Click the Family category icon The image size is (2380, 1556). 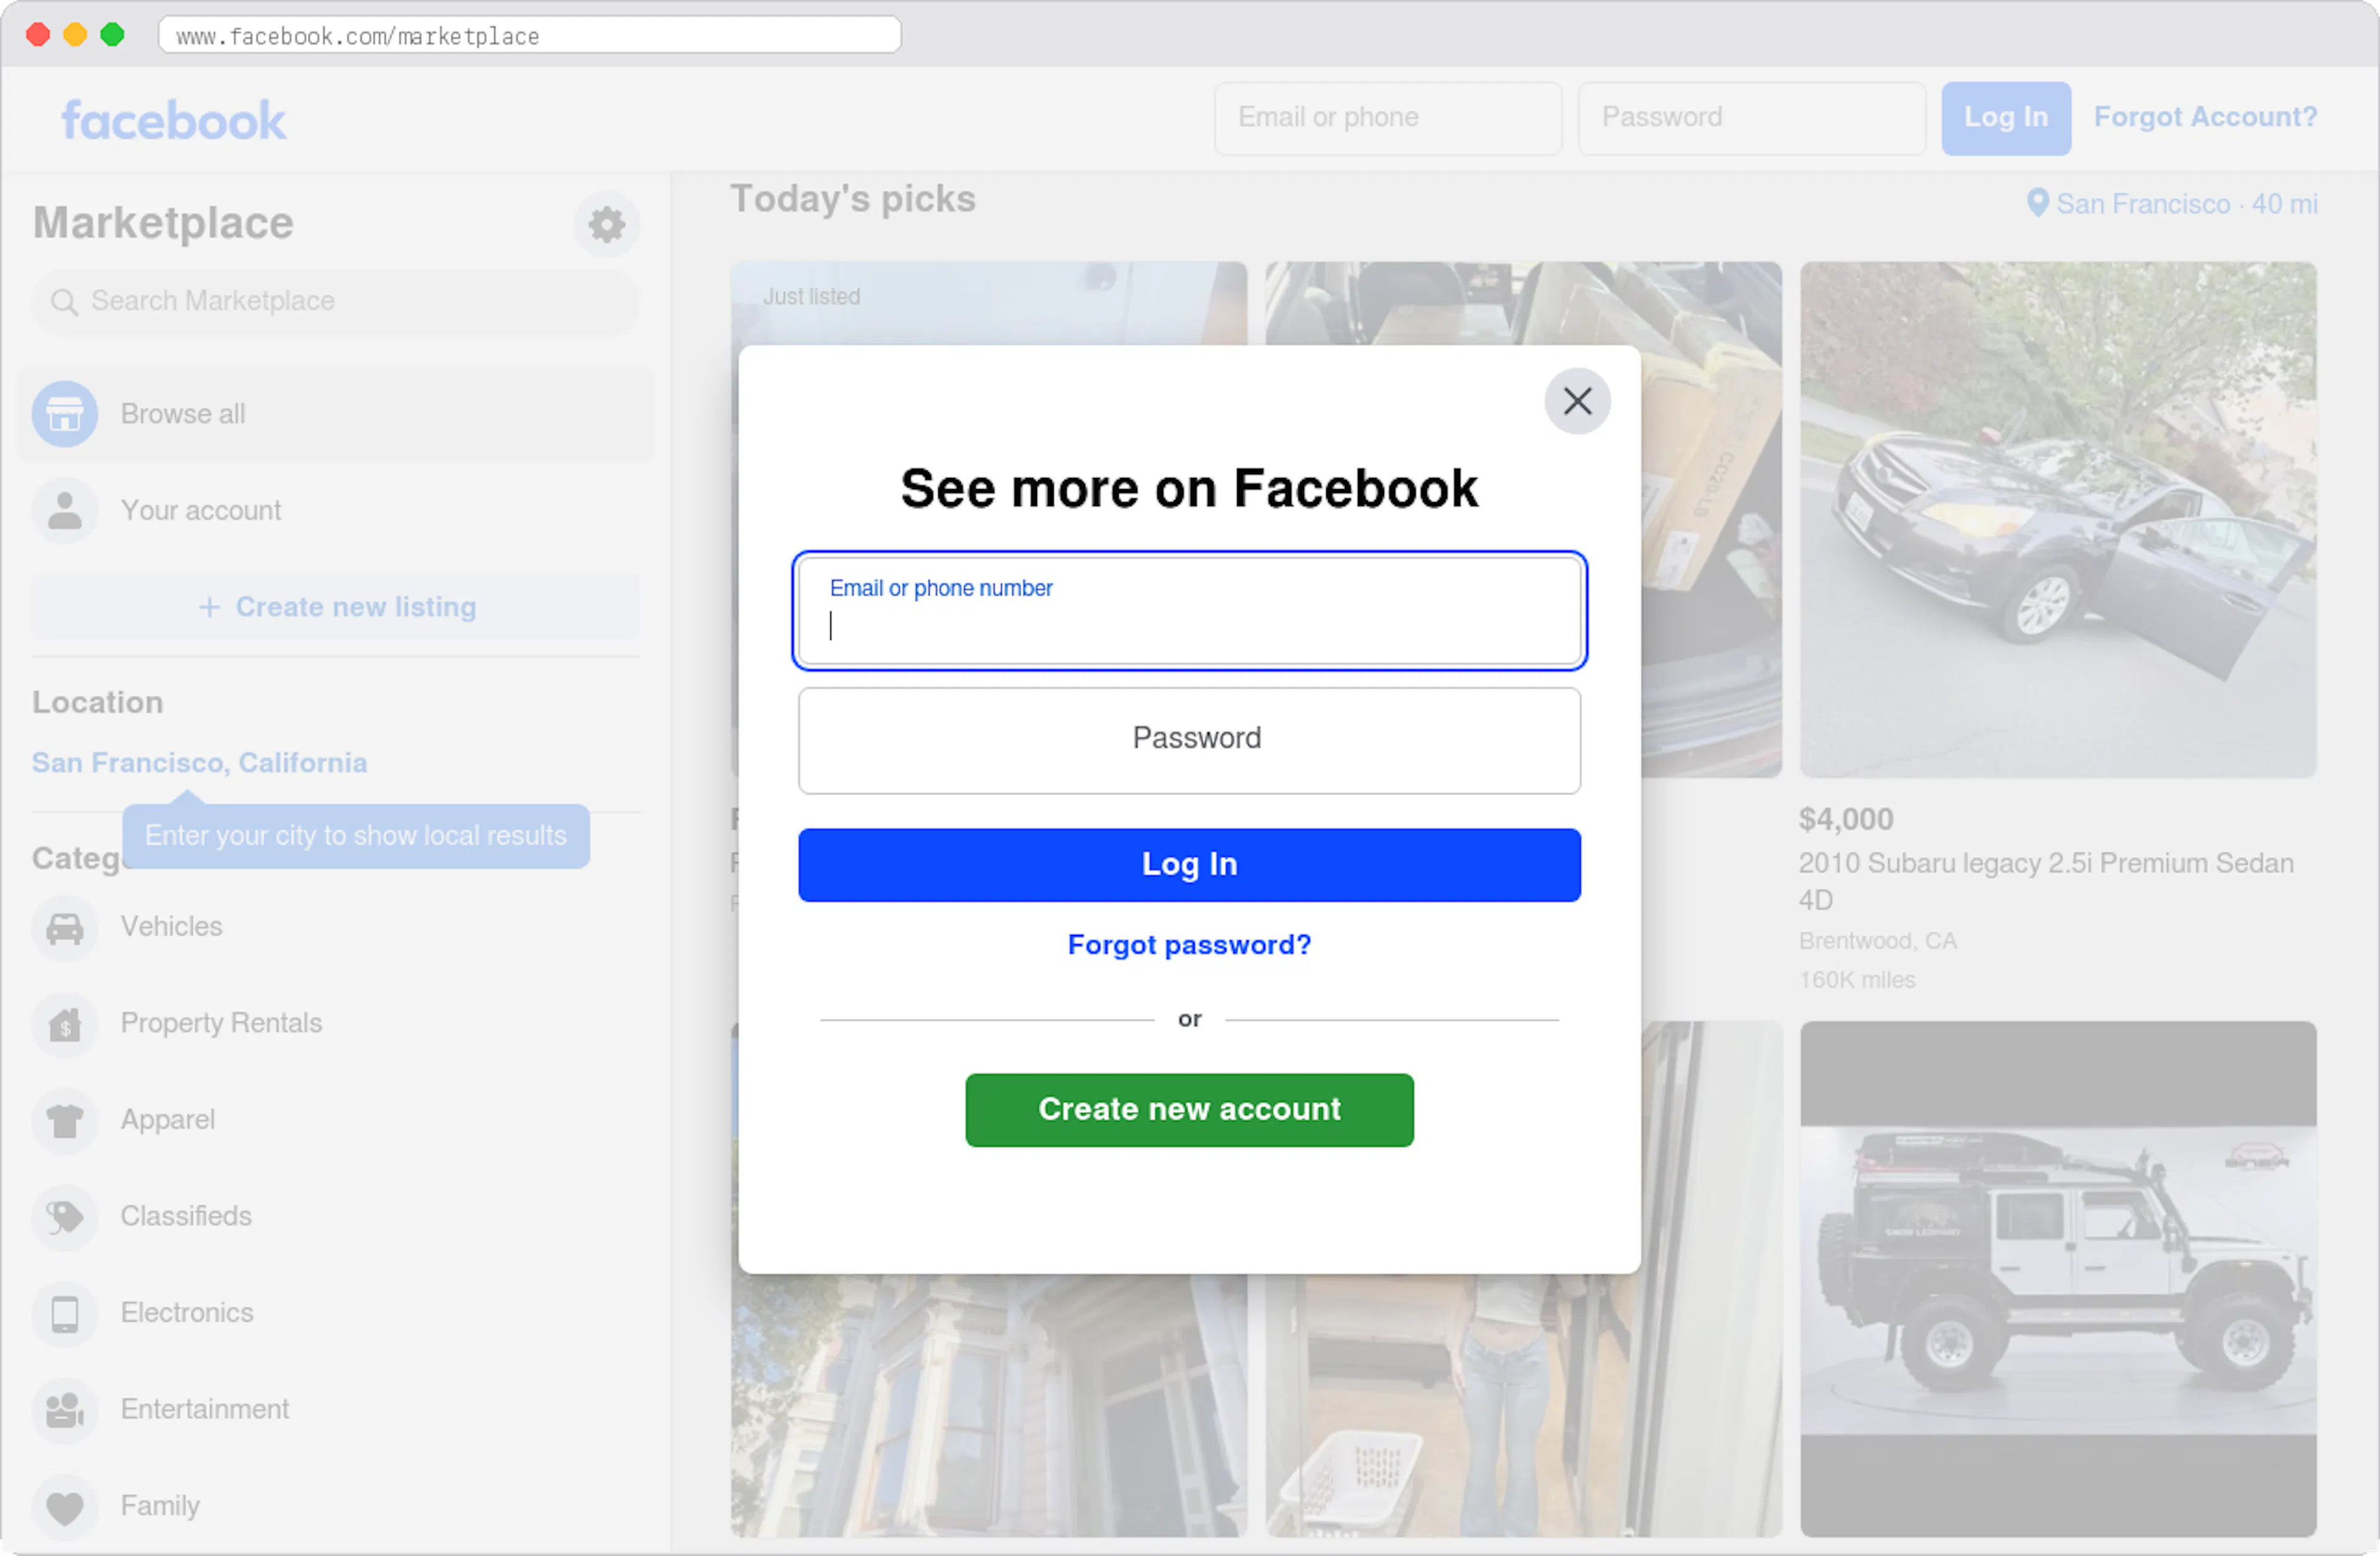click(x=64, y=1506)
